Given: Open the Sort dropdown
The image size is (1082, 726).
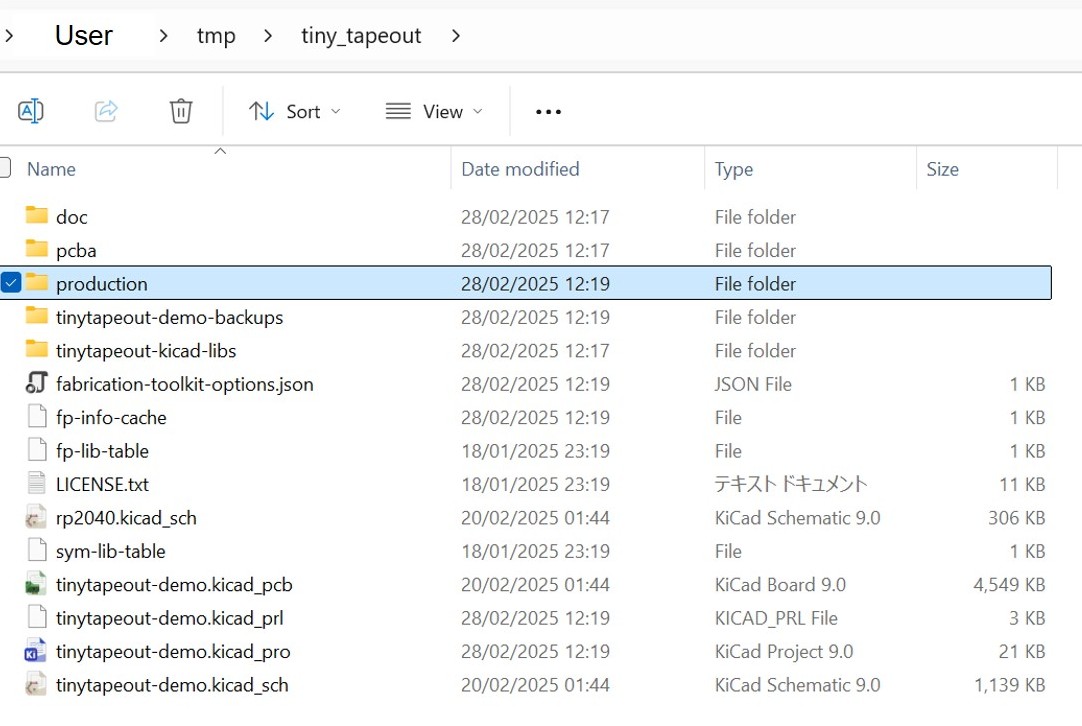Looking at the screenshot, I should [295, 111].
